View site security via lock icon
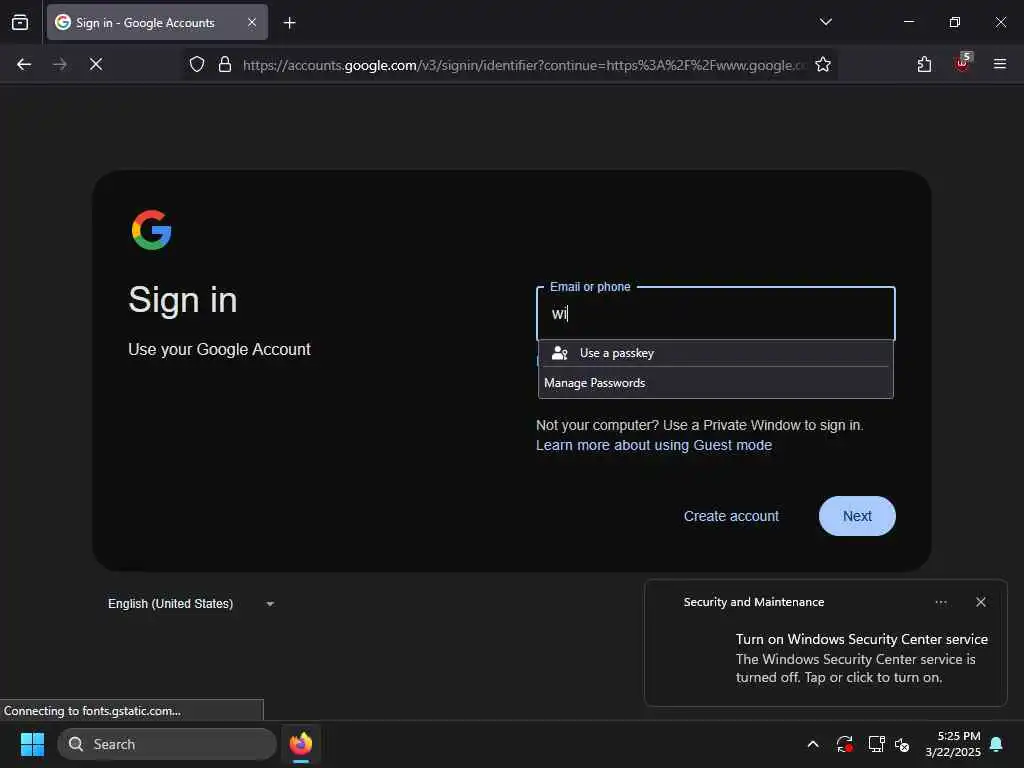 tap(225, 64)
